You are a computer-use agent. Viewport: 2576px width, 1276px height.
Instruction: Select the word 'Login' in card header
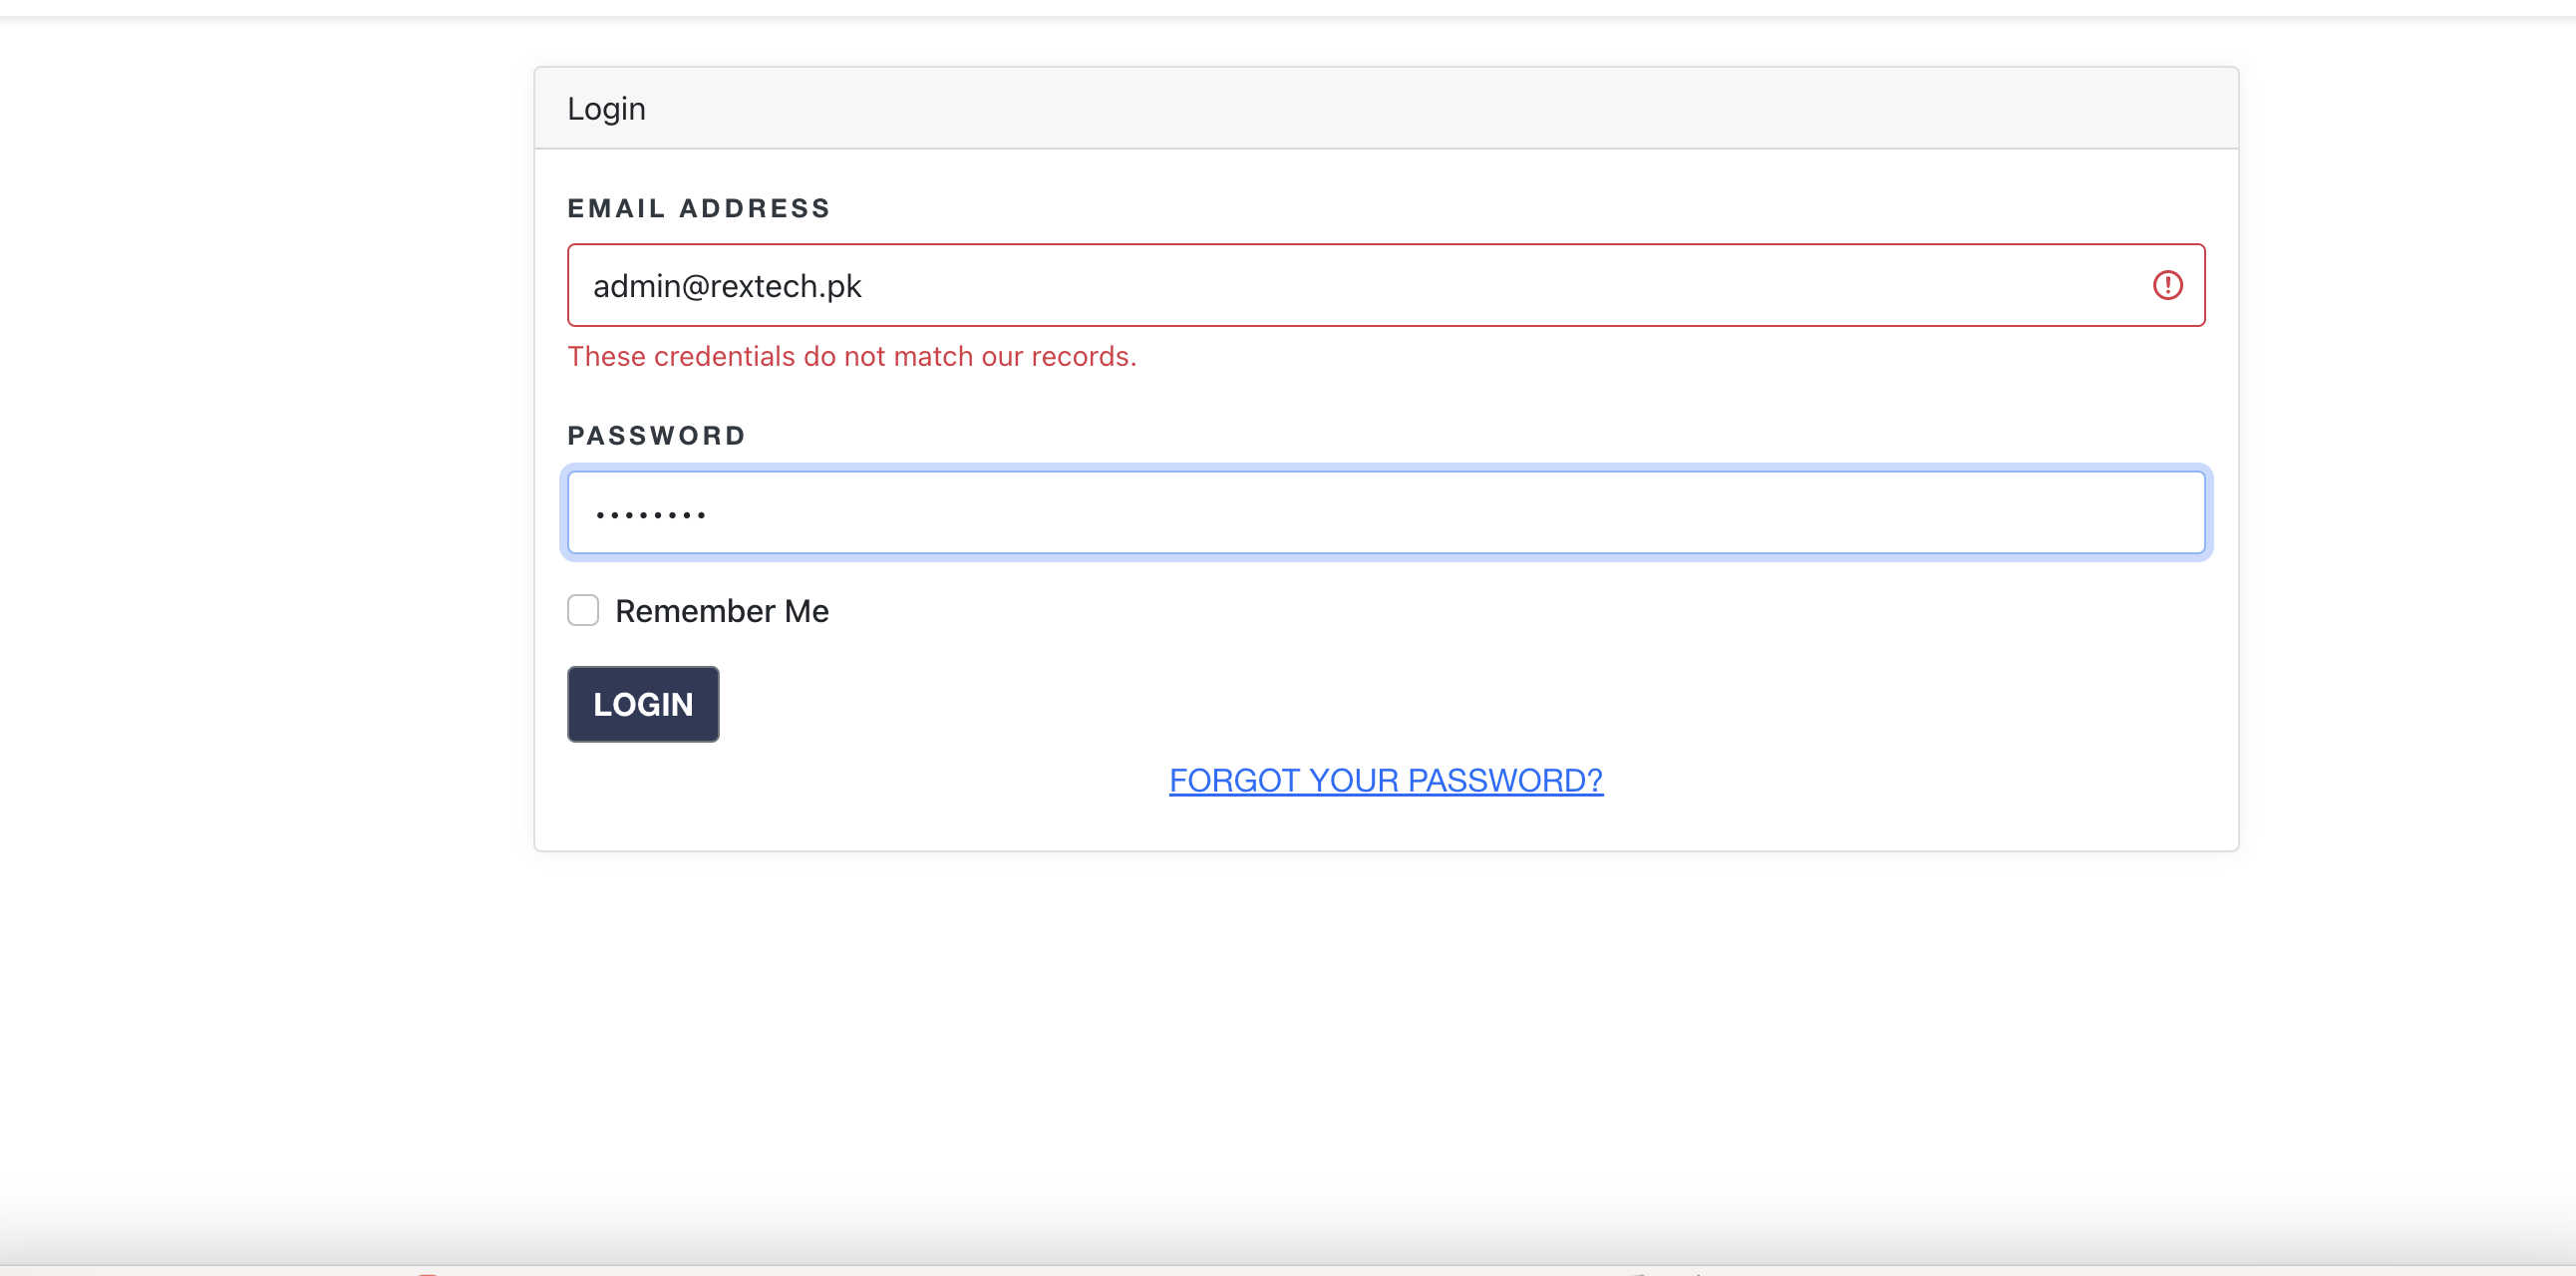606,109
